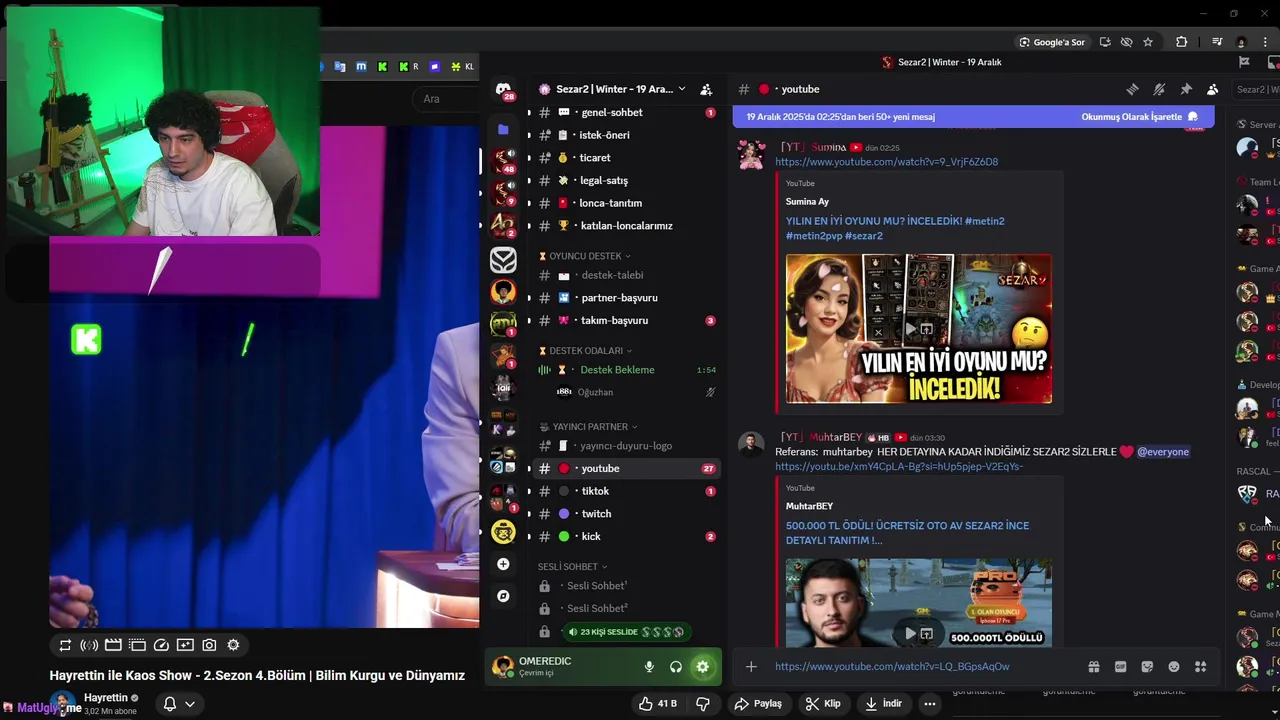This screenshot has height=720, width=1280.
Task: Open user settings gear in Discord
Action: tap(703, 667)
